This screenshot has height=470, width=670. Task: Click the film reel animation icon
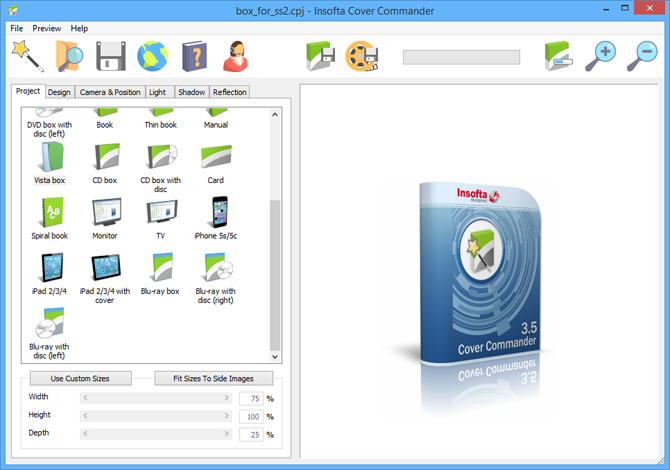(x=363, y=56)
